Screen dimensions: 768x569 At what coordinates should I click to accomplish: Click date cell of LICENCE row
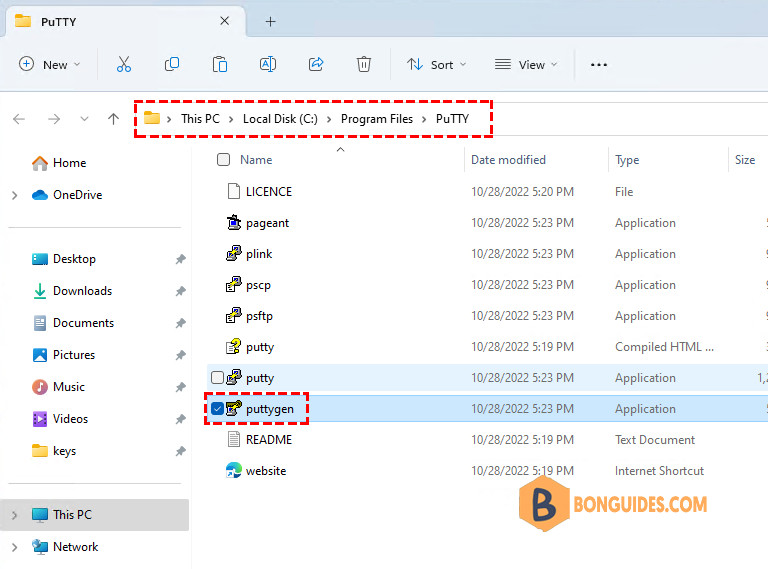522,191
